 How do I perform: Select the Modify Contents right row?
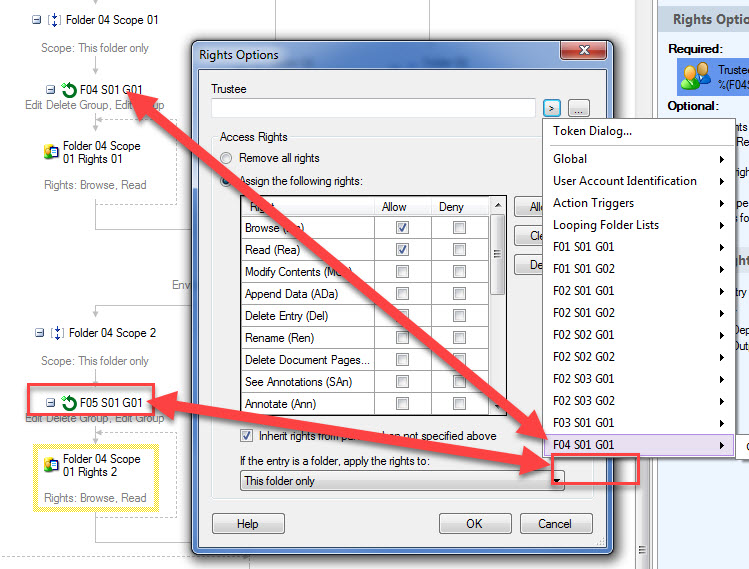click(365, 272)
